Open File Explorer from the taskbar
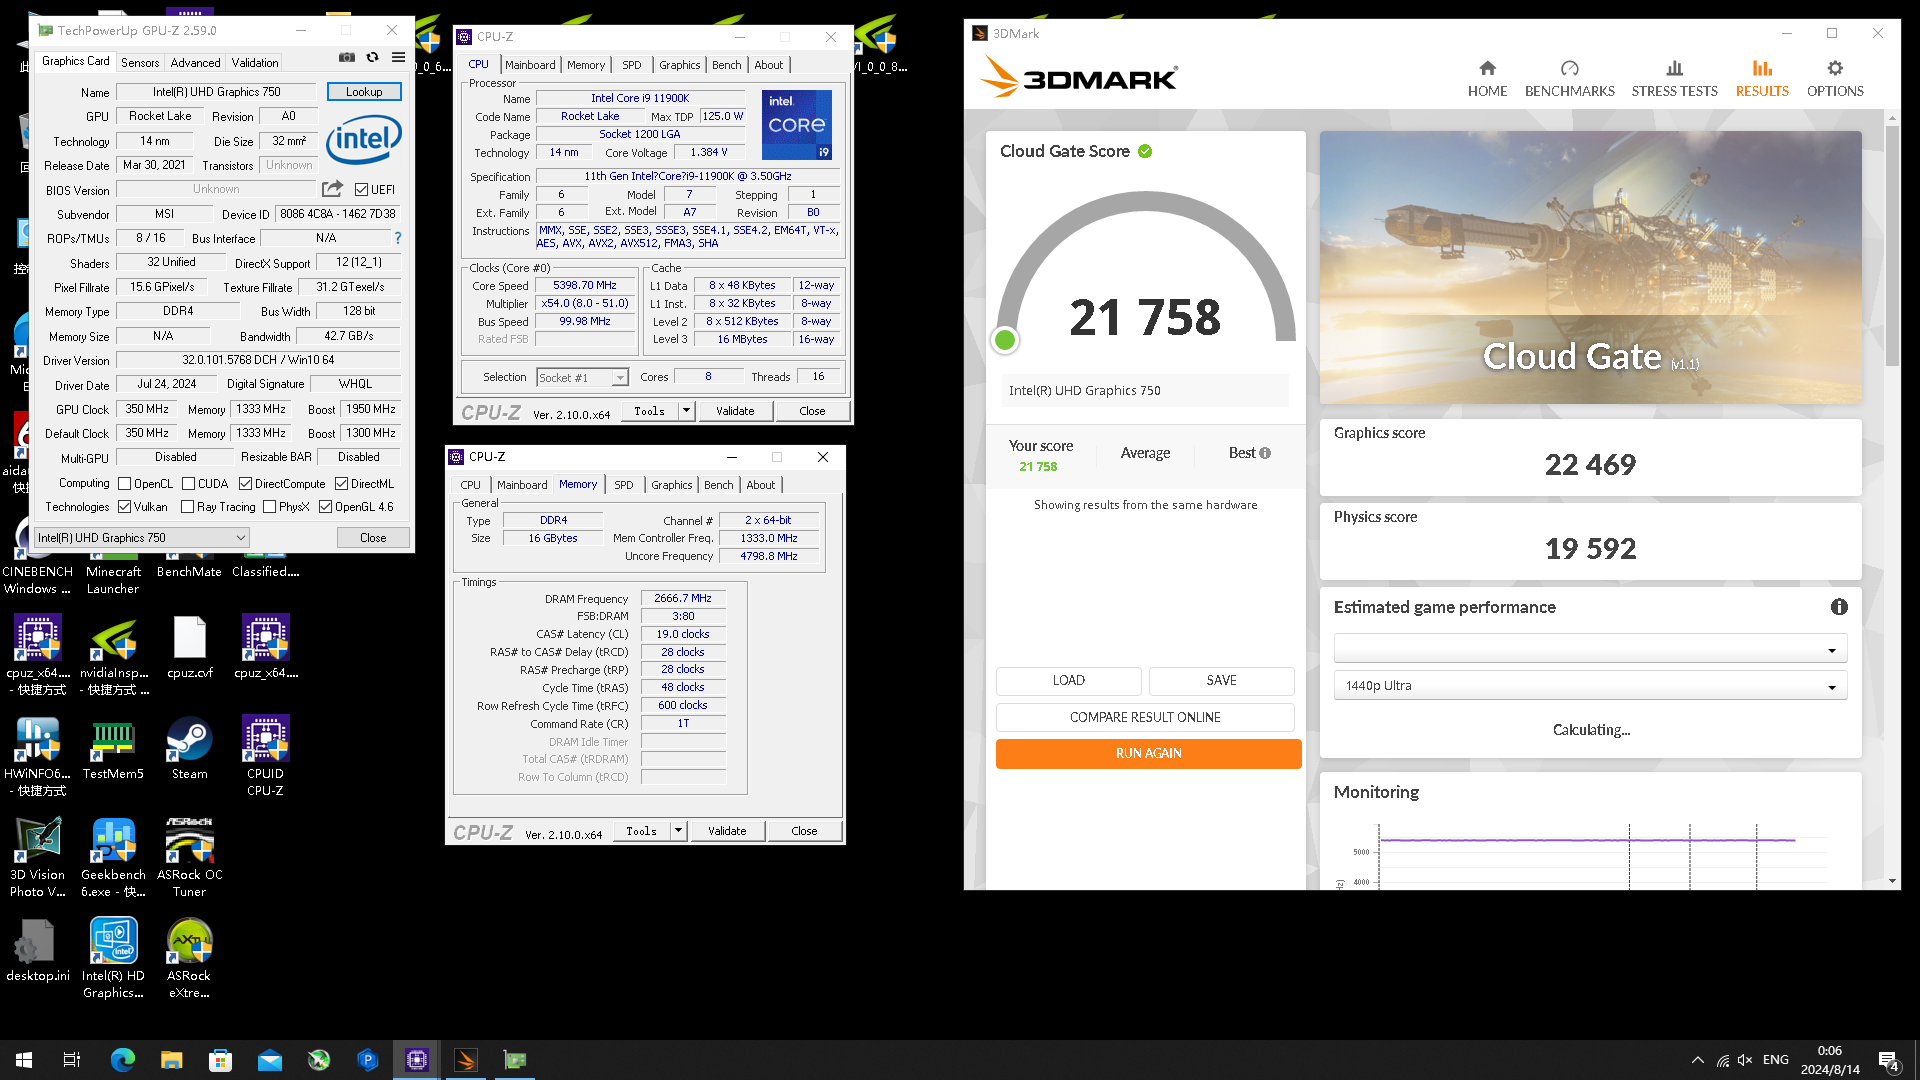Screen dimensions: 1920x1080 pyautogui.click(x=171, y=1060)
